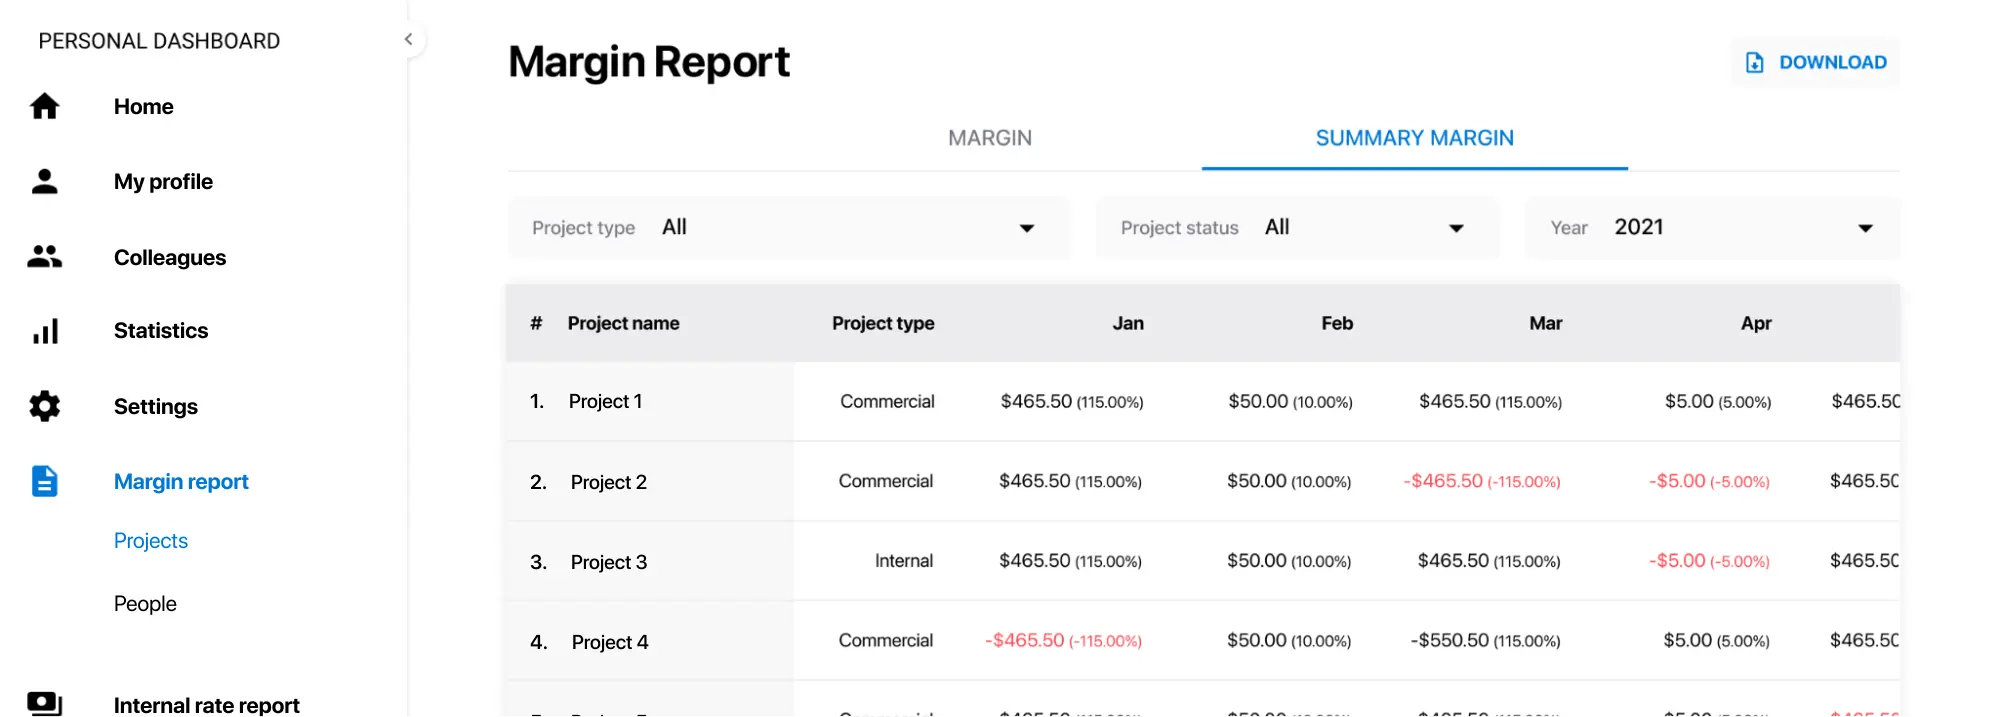This screenshot has width=2000, height=717.
Task: Click Project 2's negative Mar value
Action: 1481,481
